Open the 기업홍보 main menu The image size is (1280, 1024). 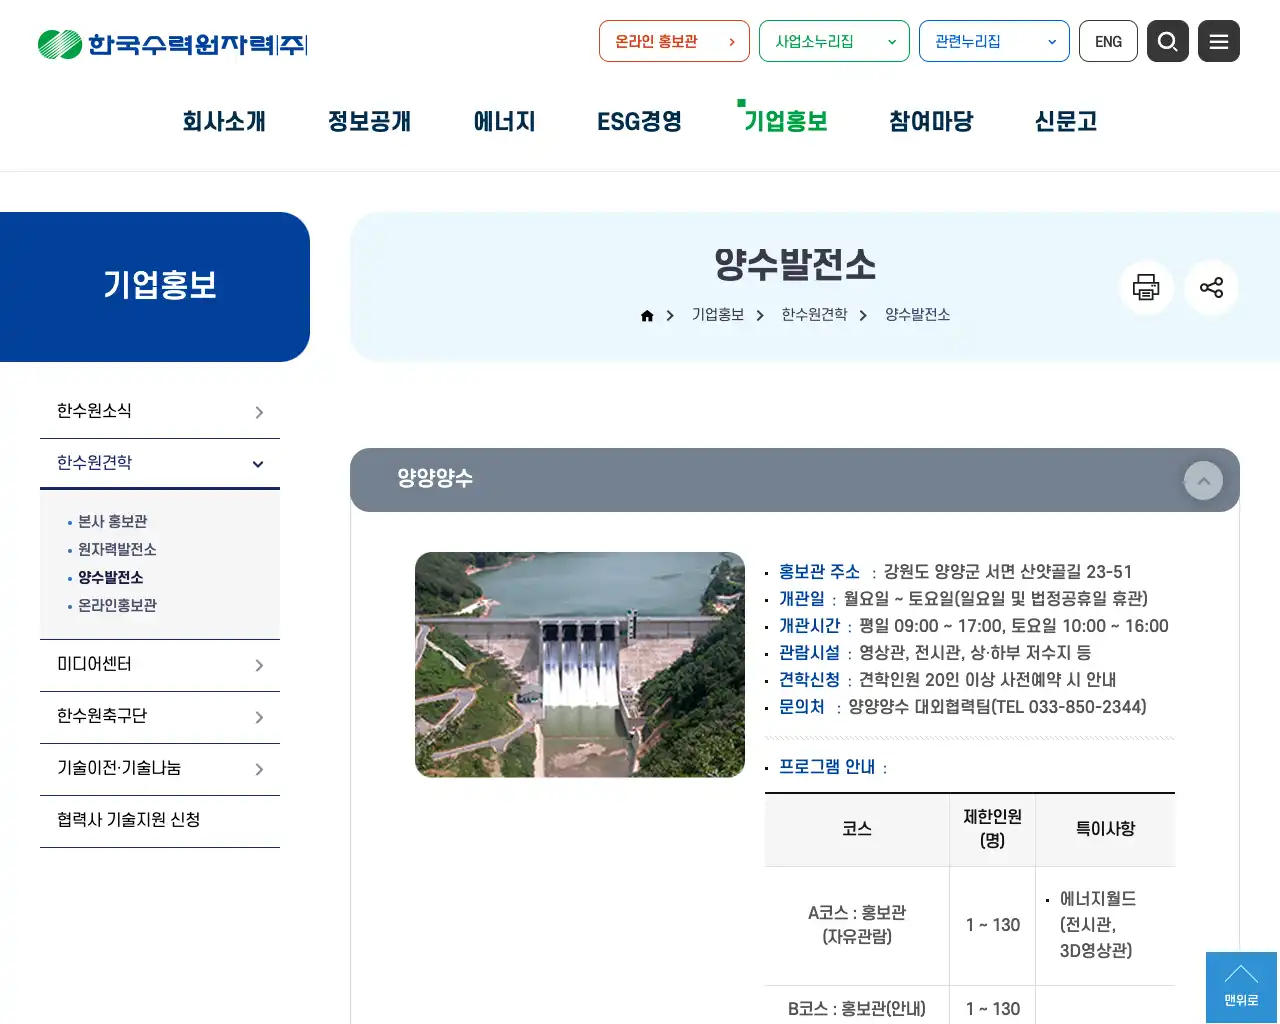785,121
